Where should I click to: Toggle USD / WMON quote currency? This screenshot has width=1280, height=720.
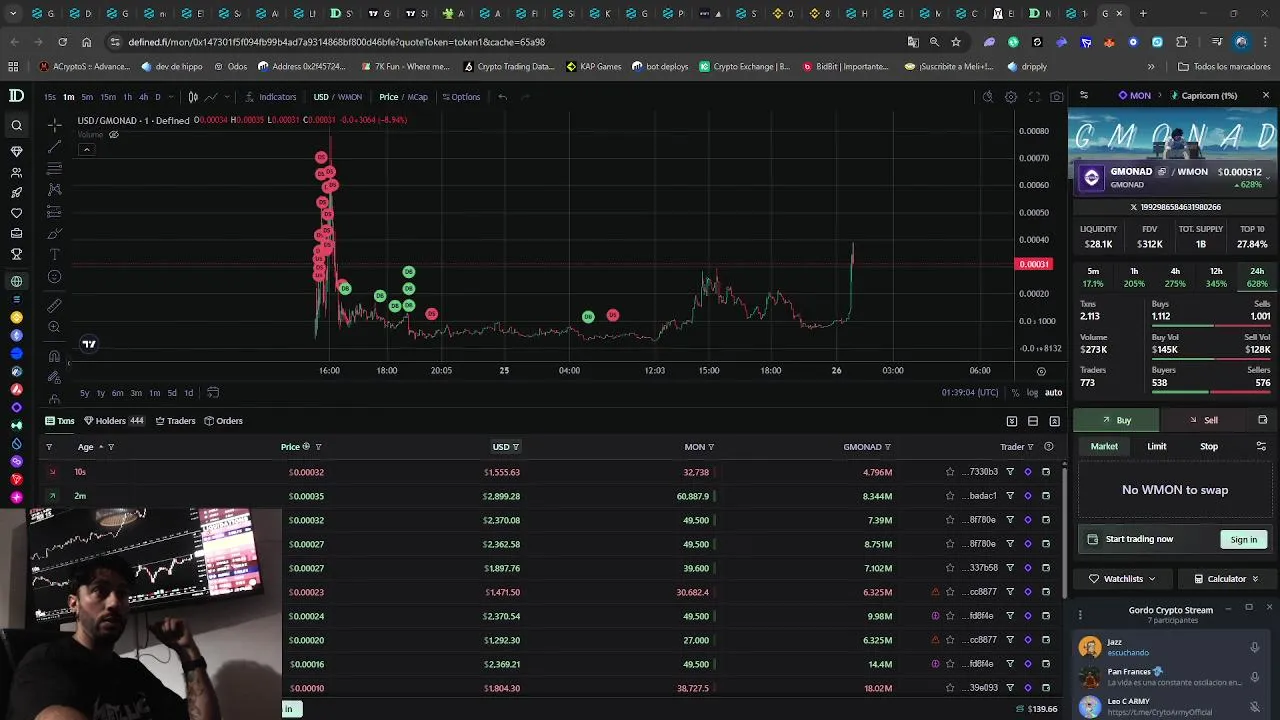pyautogui.click(x=337, y=97)
